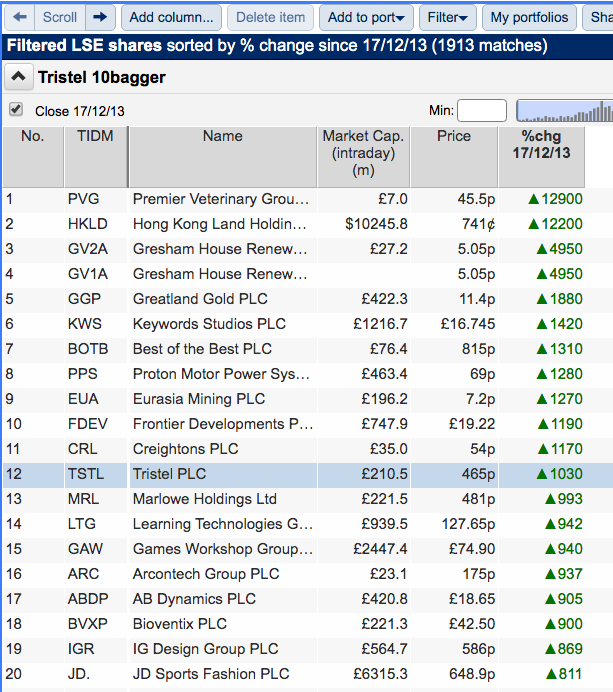Select Hong Kong Land Holdings name

[219, 224]
